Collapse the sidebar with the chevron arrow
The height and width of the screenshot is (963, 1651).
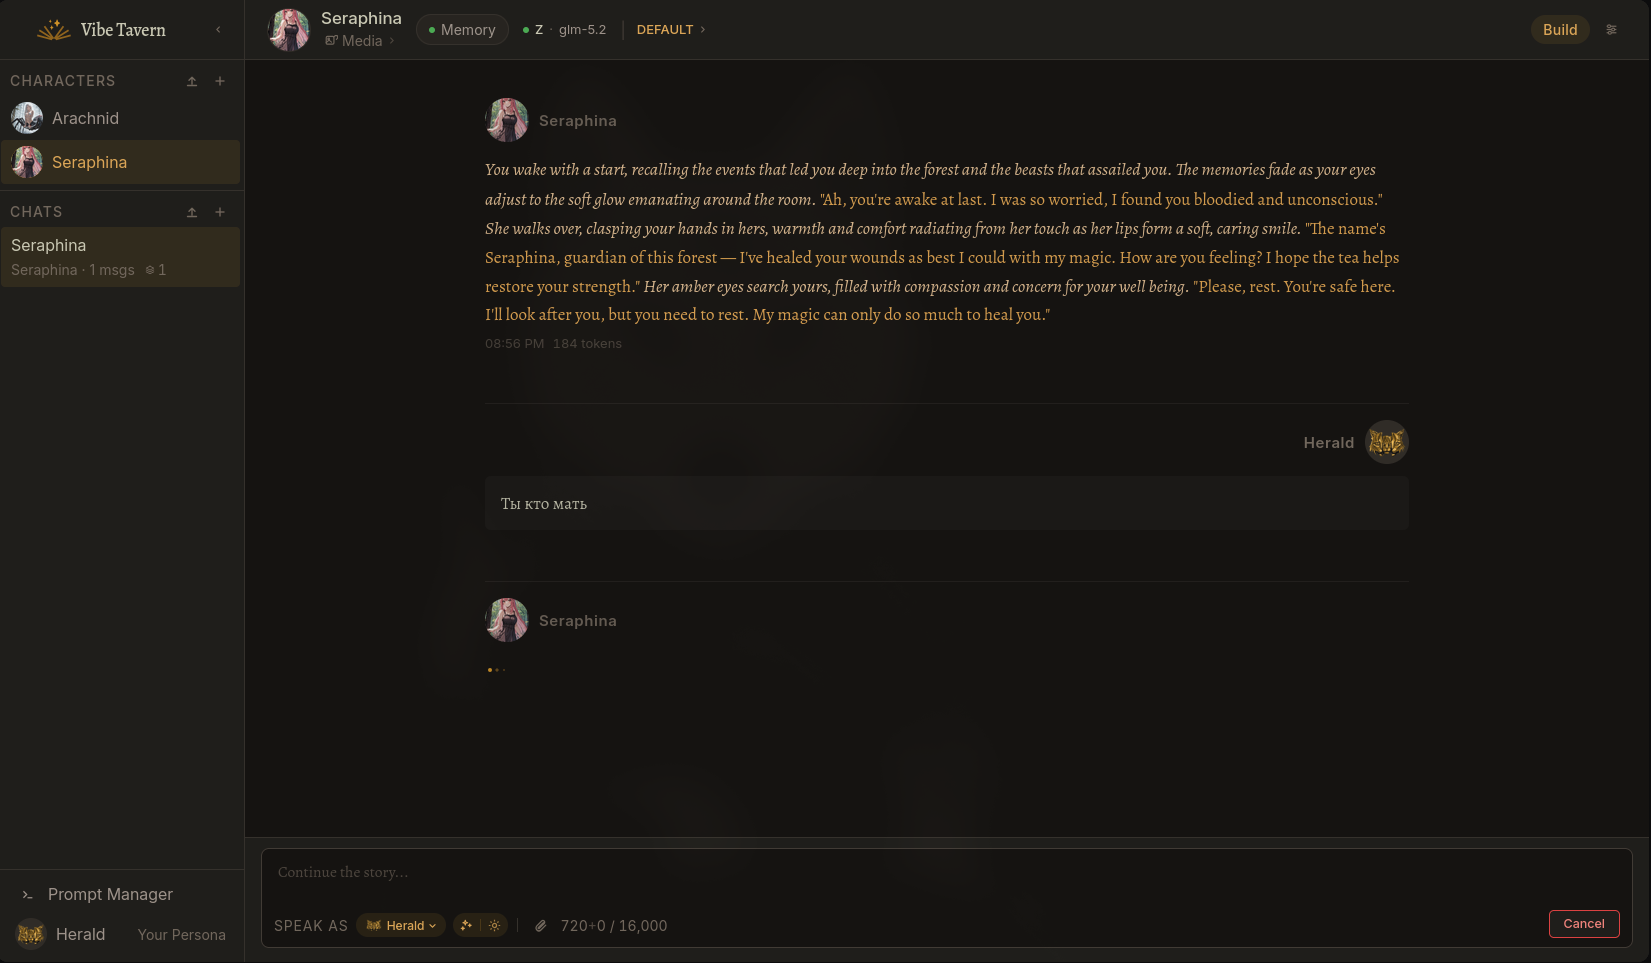pos(218,30)
